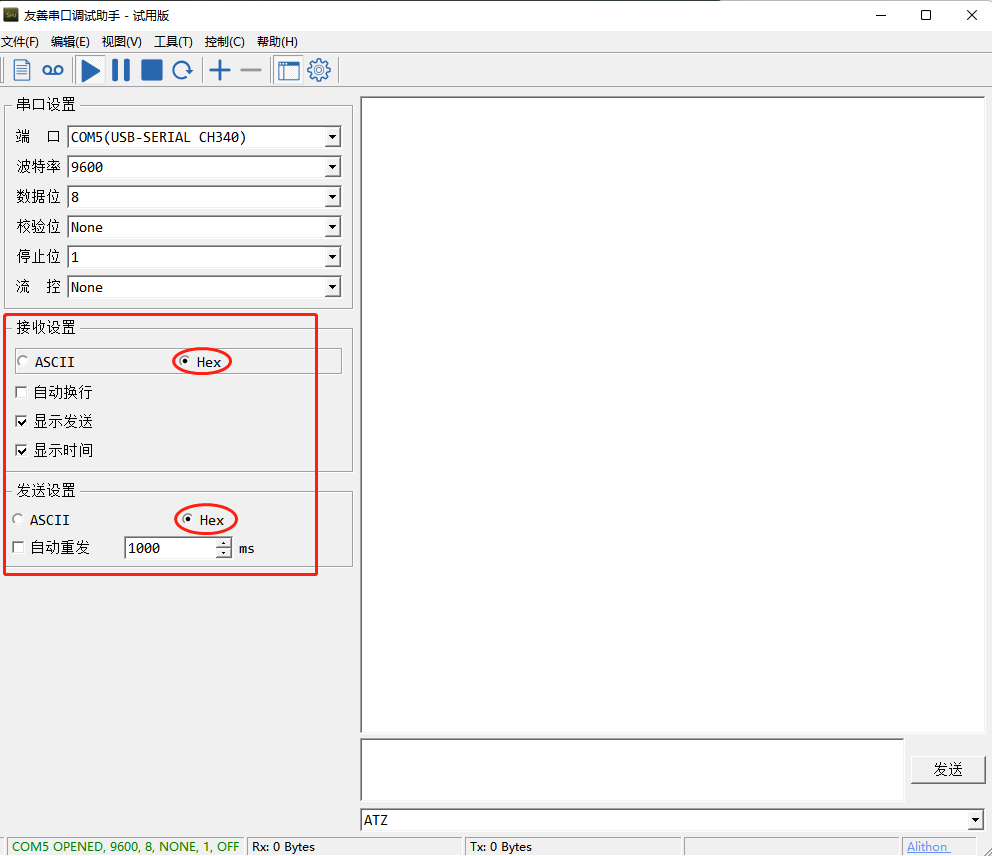Stop the serial connection with square icon
The image size is (992, 856).
click(152, 70)
